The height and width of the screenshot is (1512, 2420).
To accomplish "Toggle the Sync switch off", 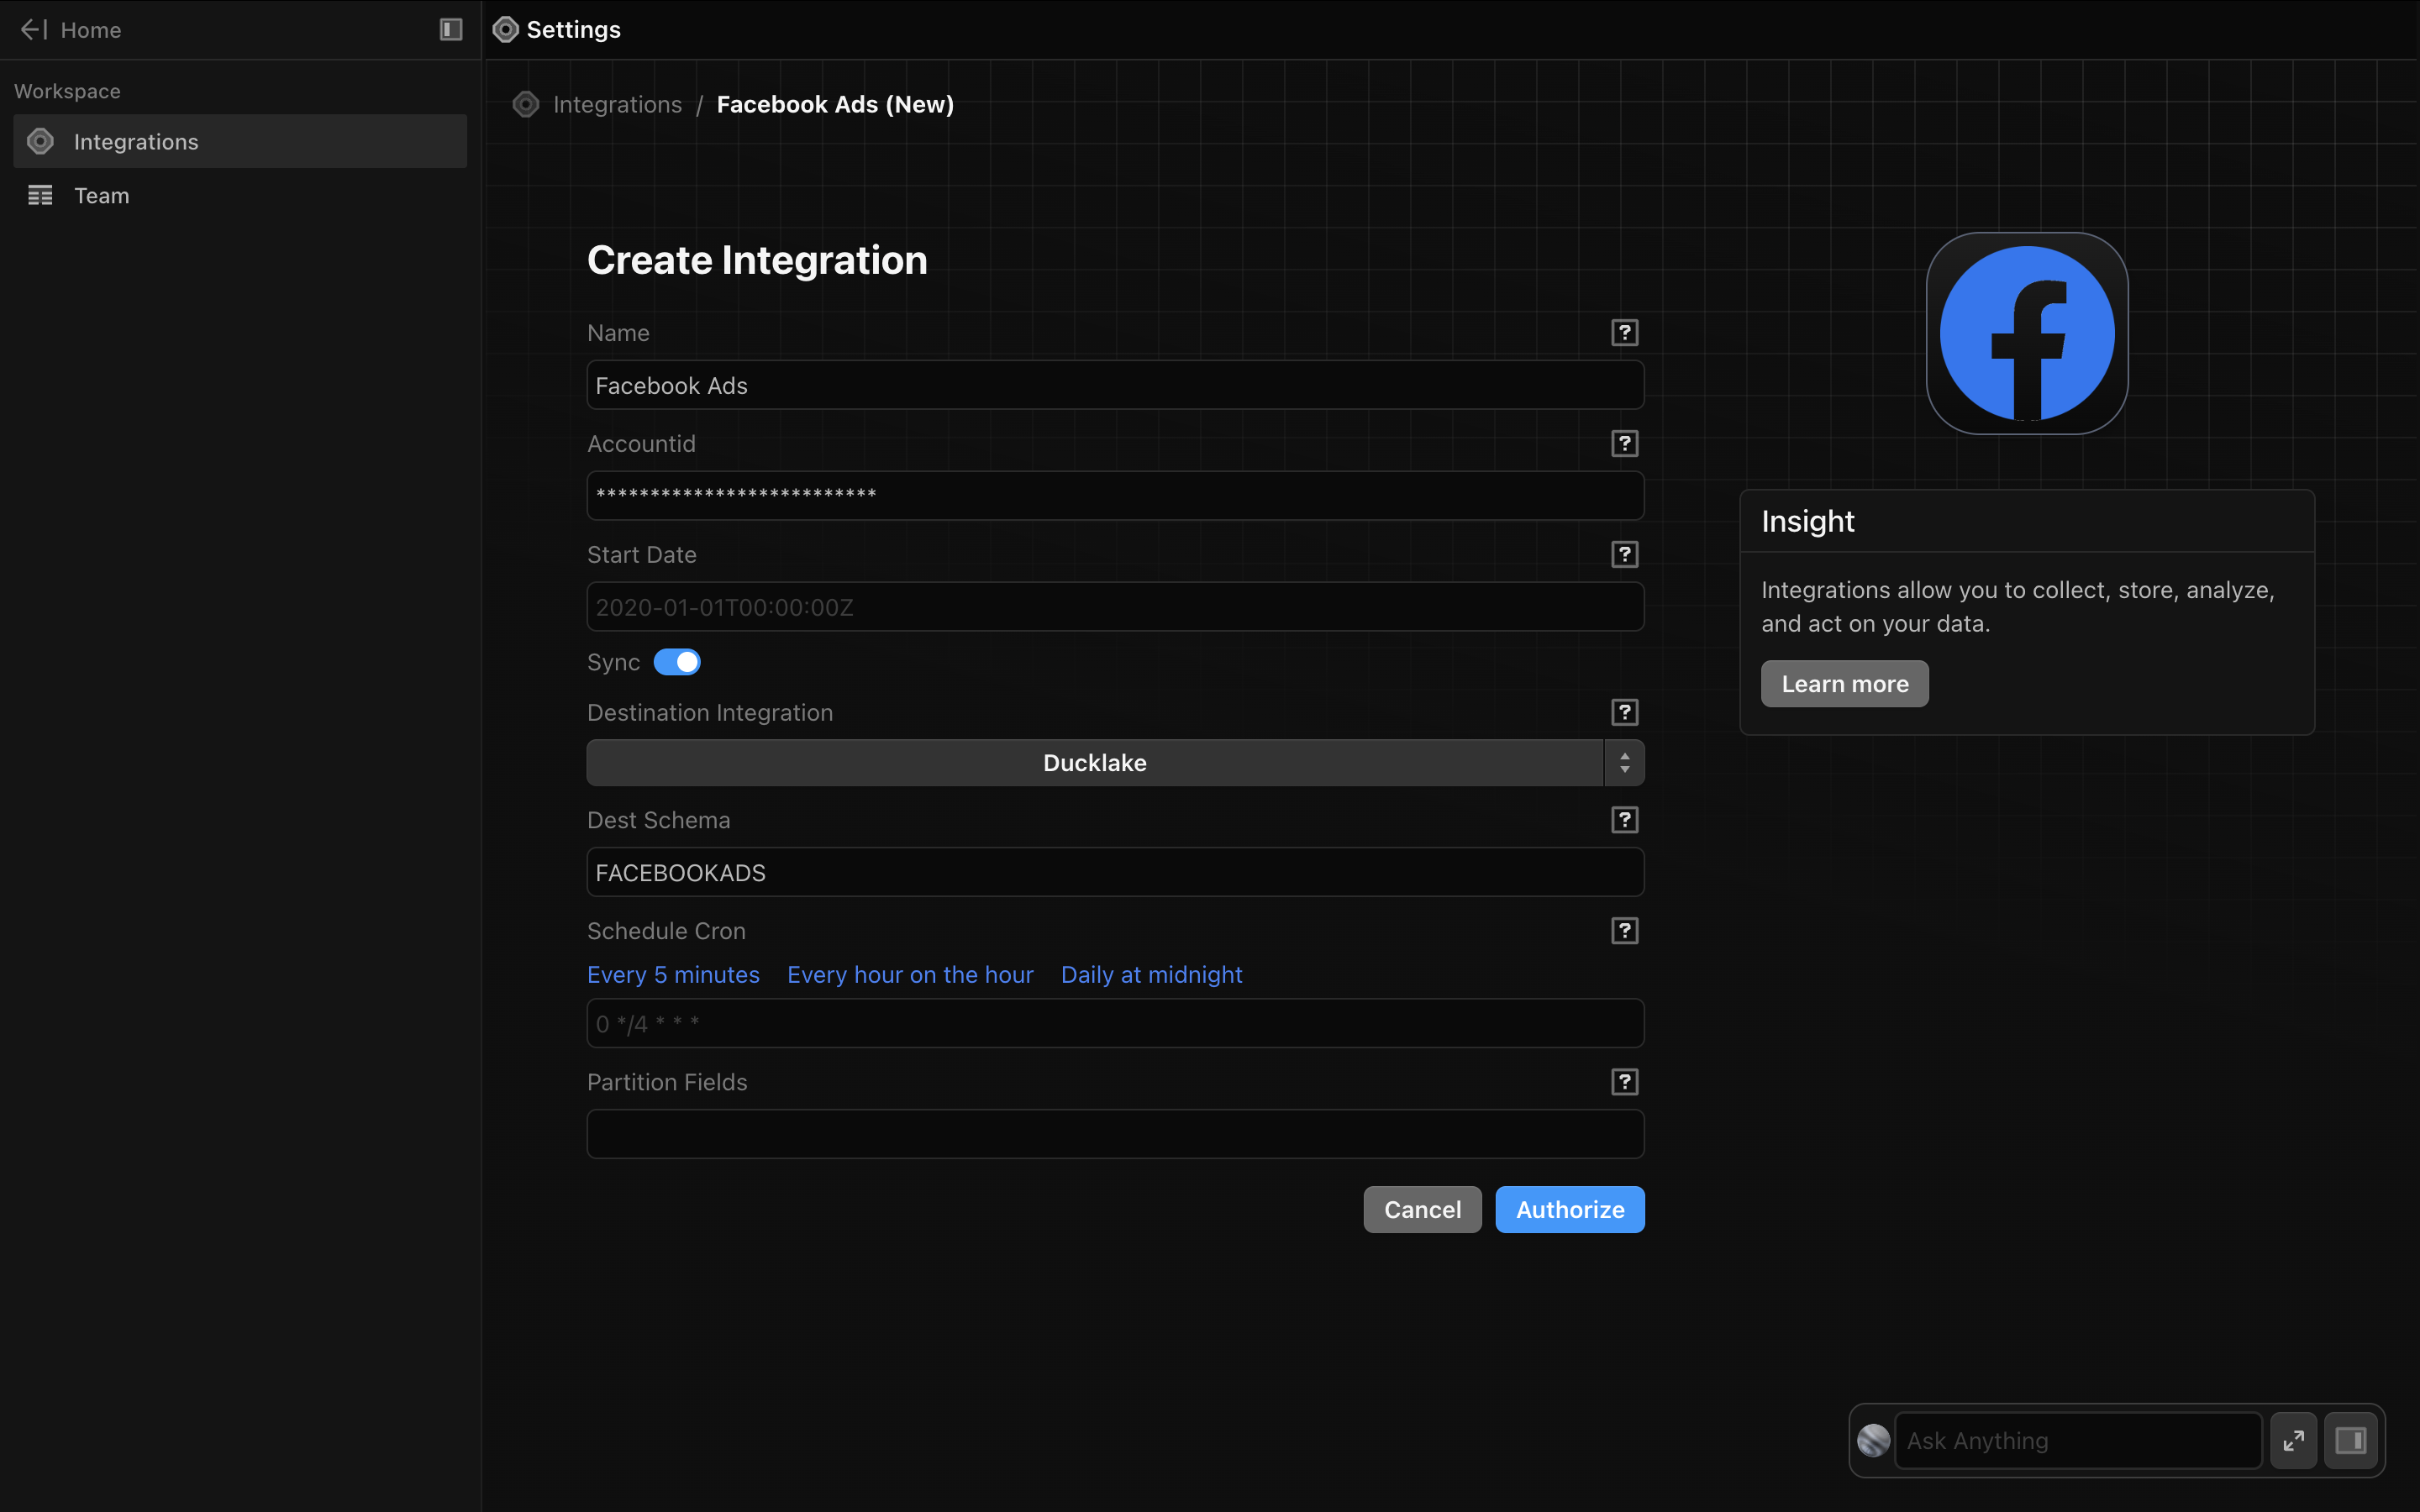I will 677,662.
